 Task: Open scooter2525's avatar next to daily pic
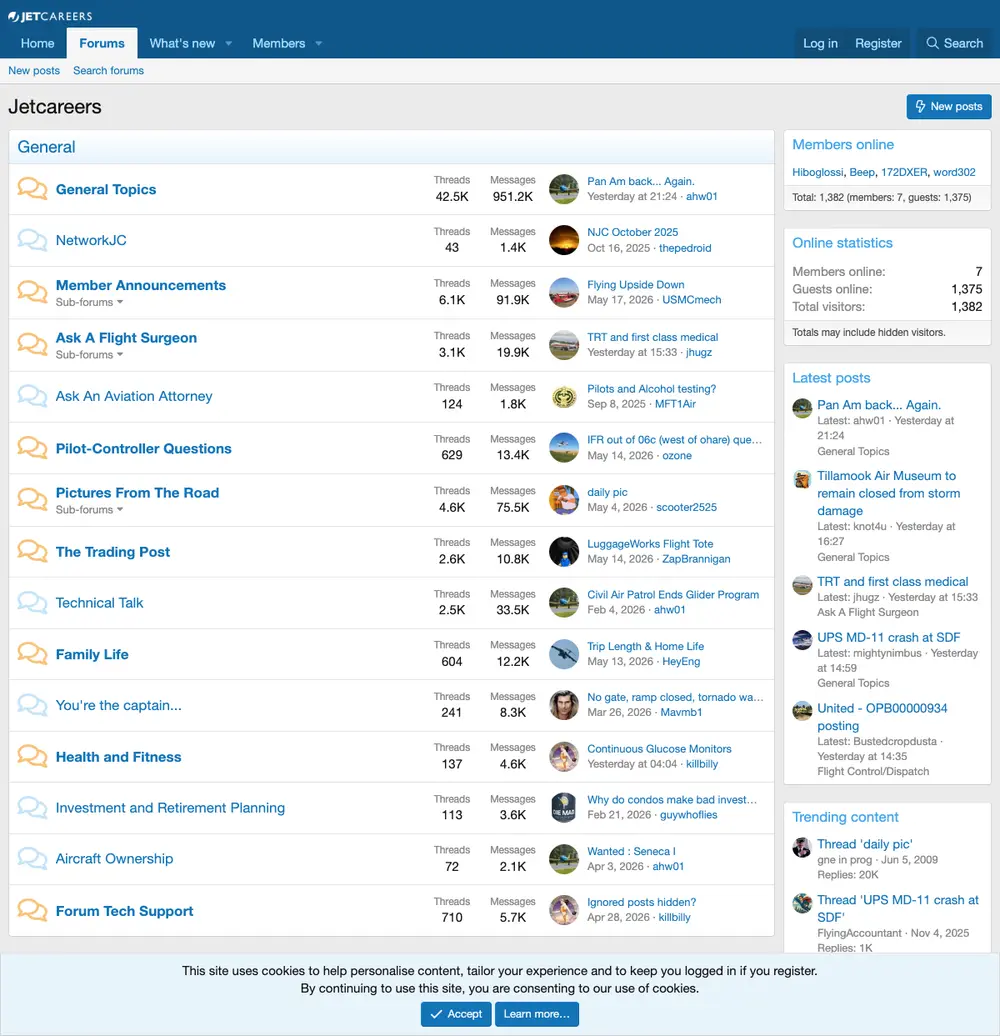pyautogui.click(x=564, y=500)
